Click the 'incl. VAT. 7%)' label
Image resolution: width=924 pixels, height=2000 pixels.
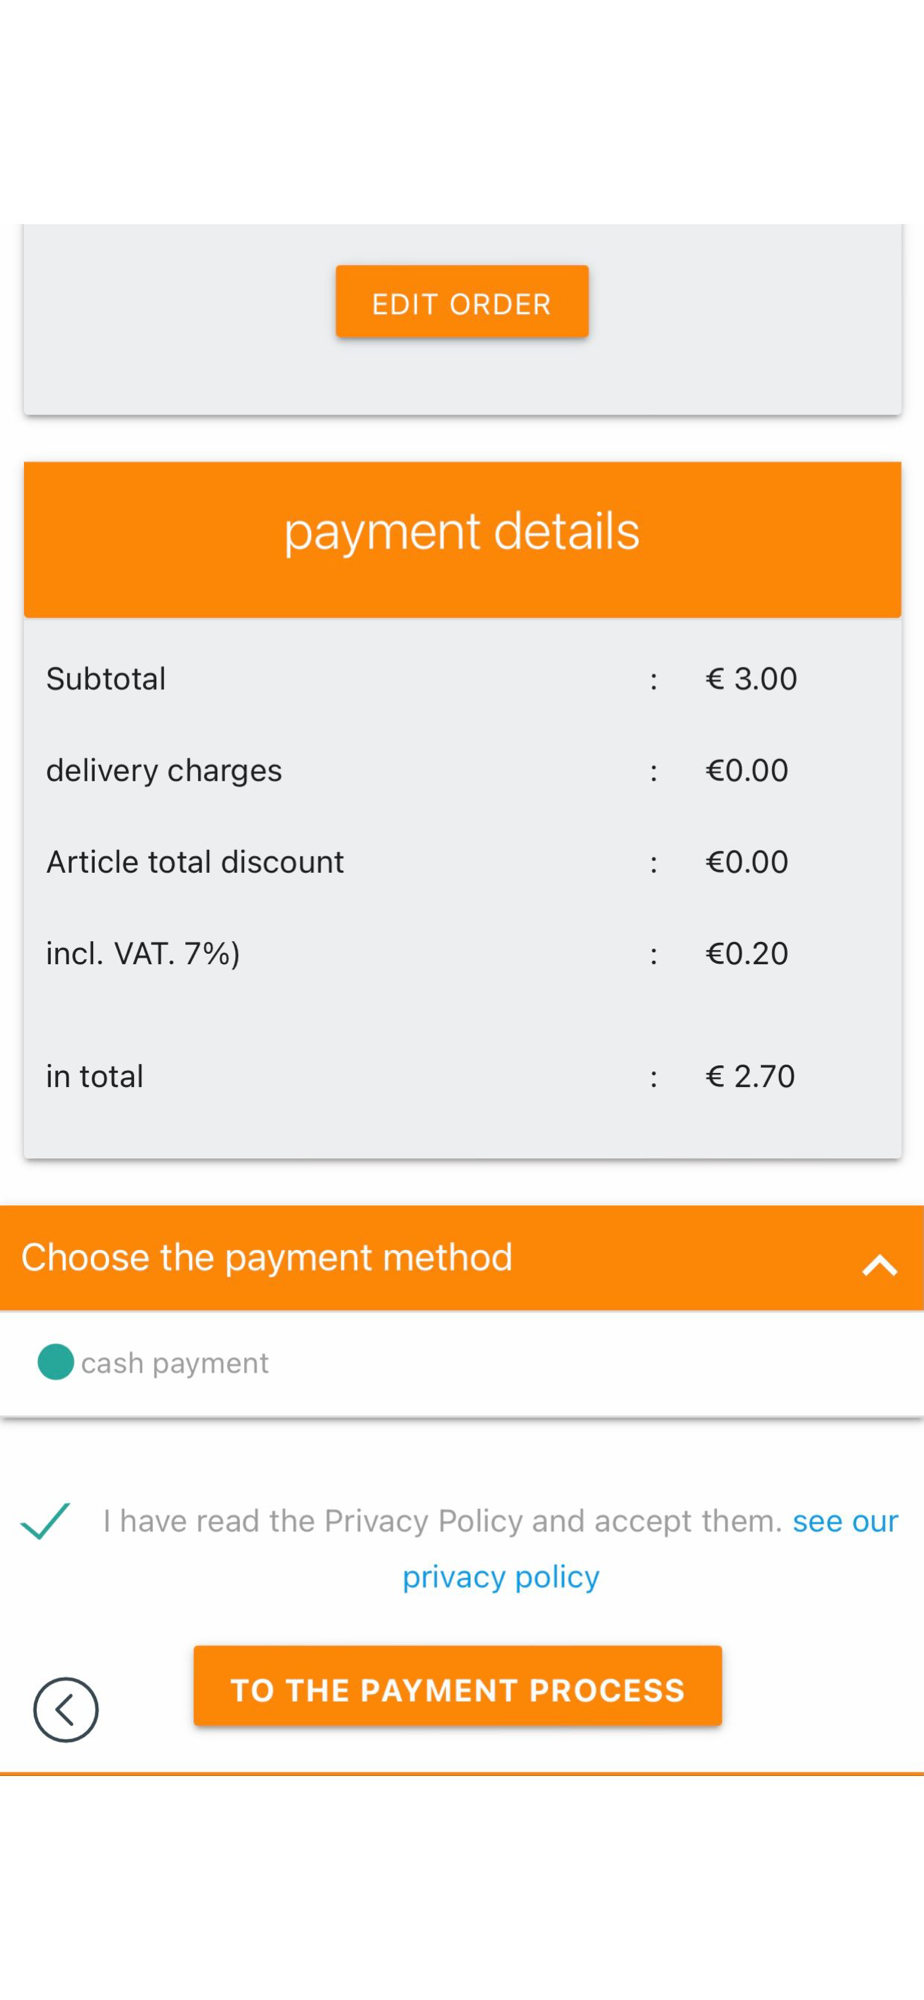(143, 954)
